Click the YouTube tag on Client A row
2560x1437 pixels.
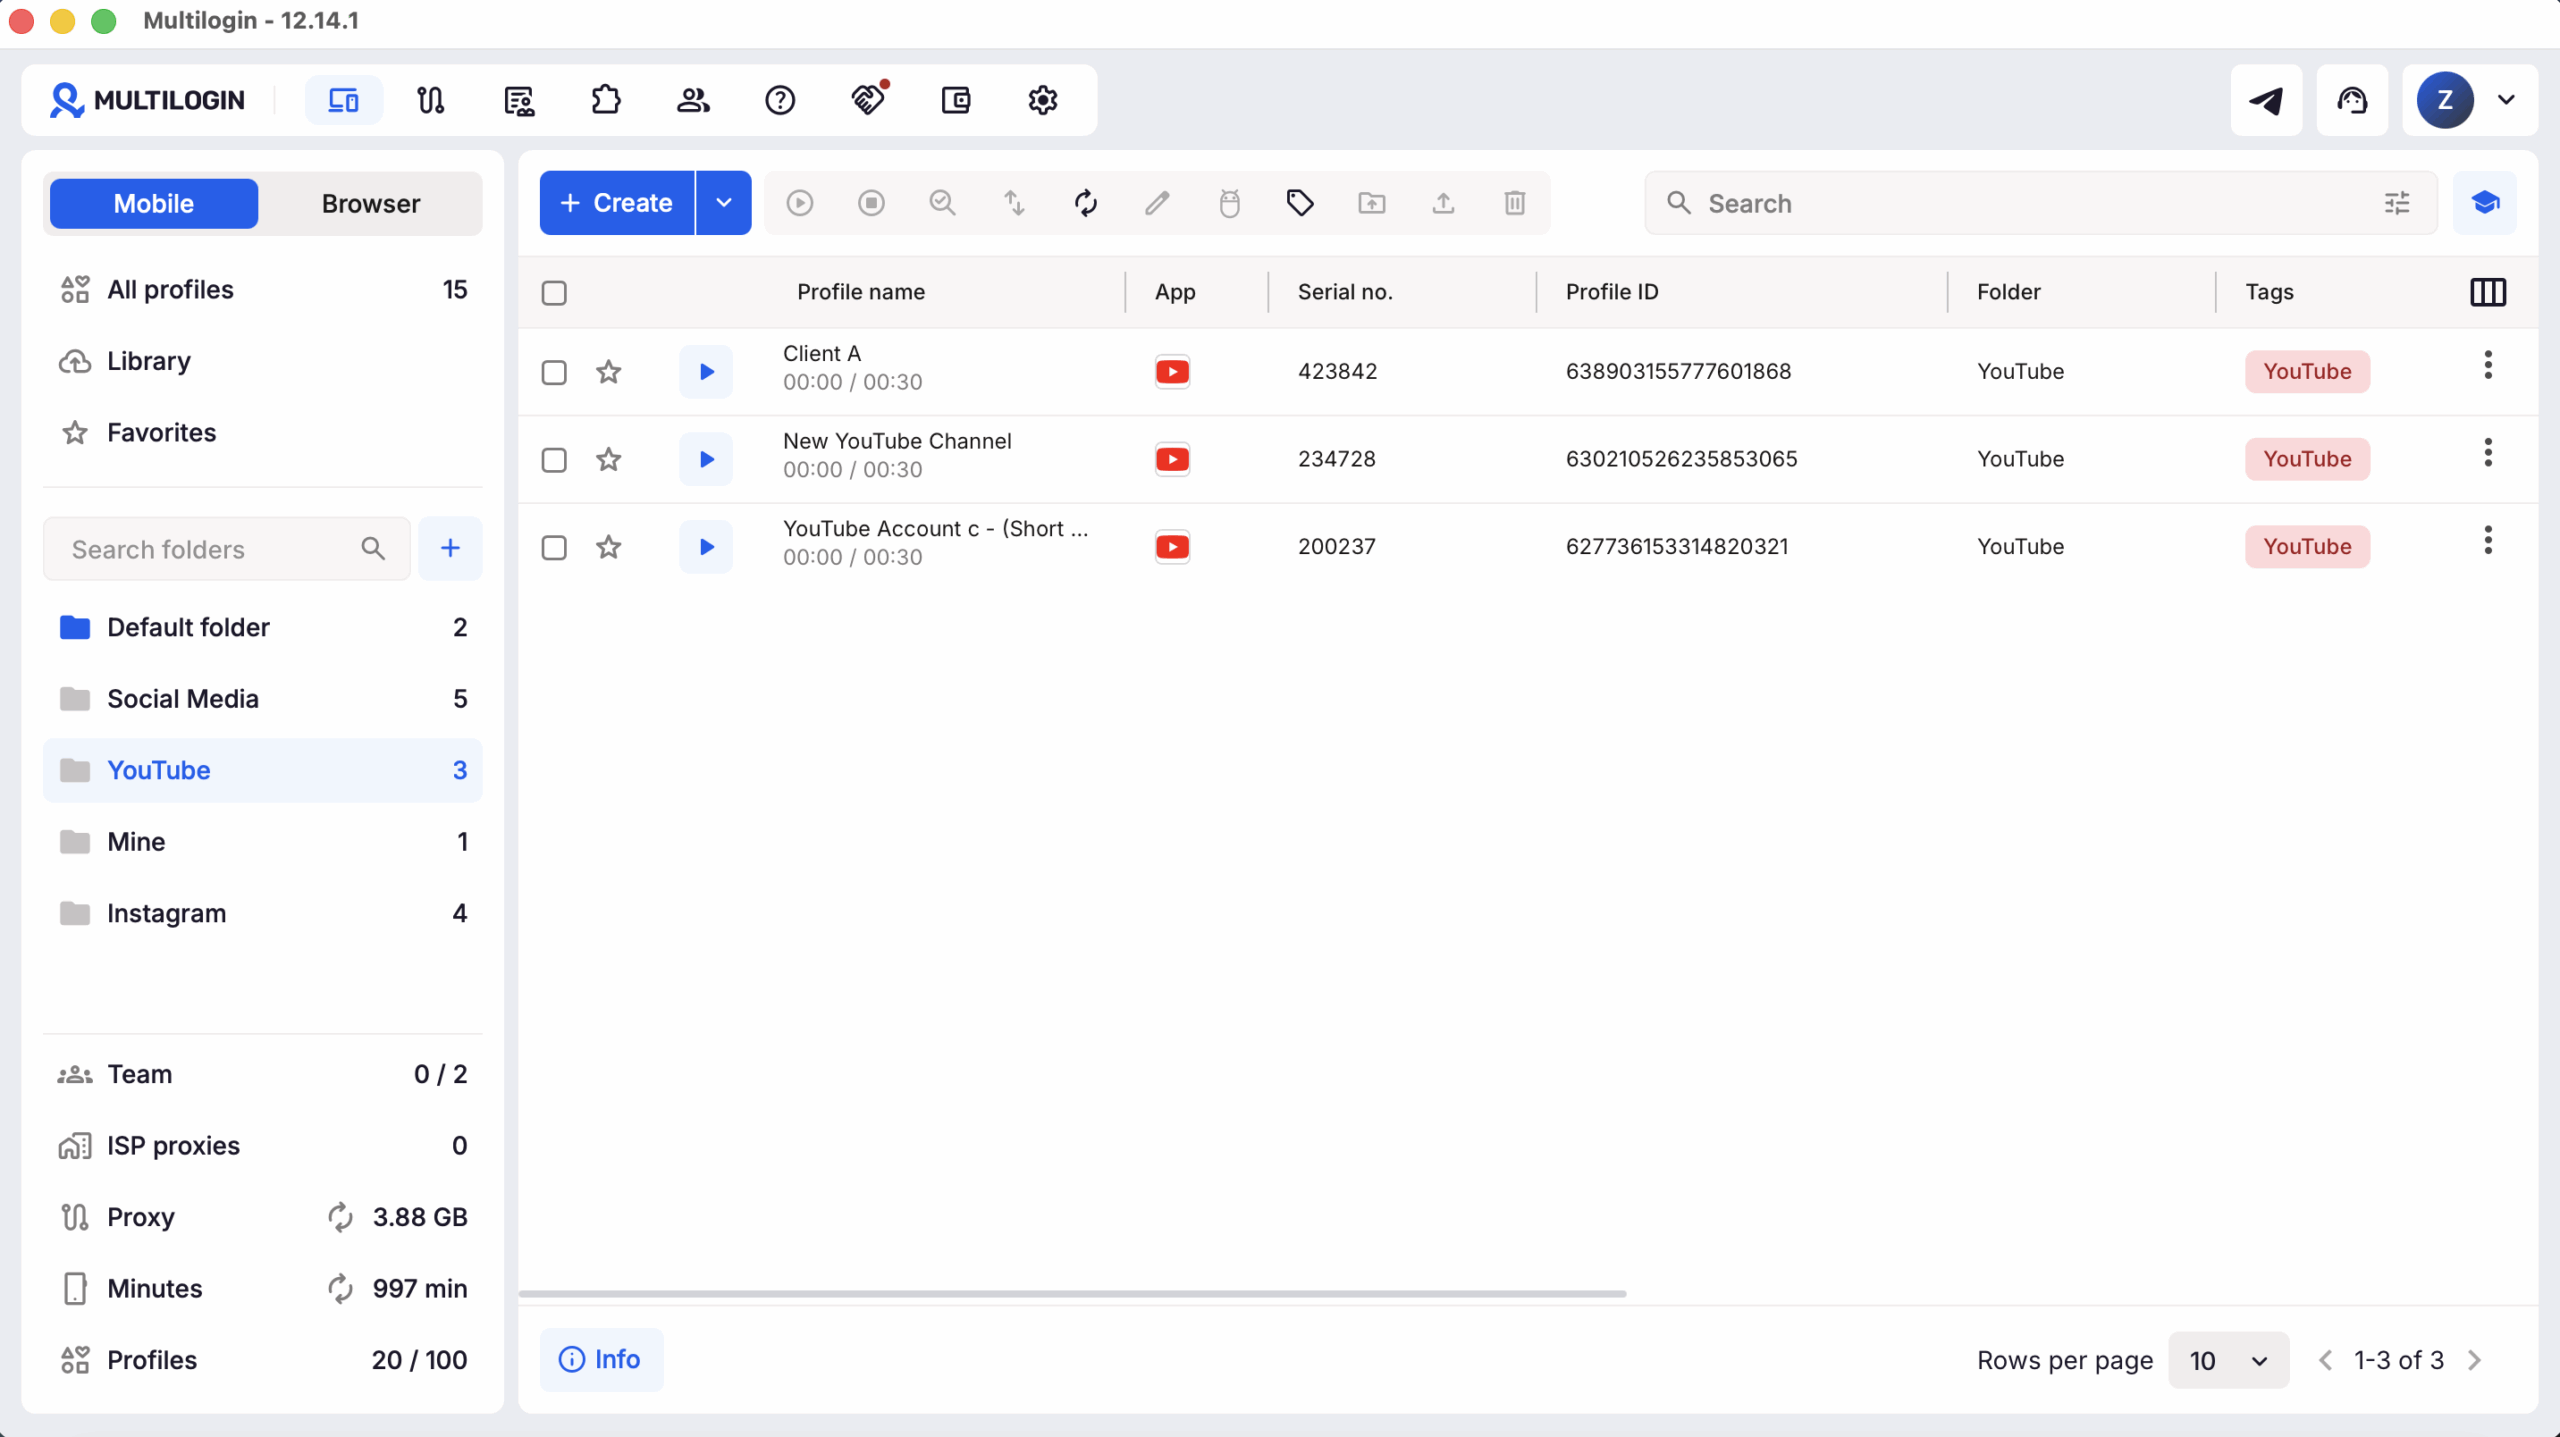2307,372
